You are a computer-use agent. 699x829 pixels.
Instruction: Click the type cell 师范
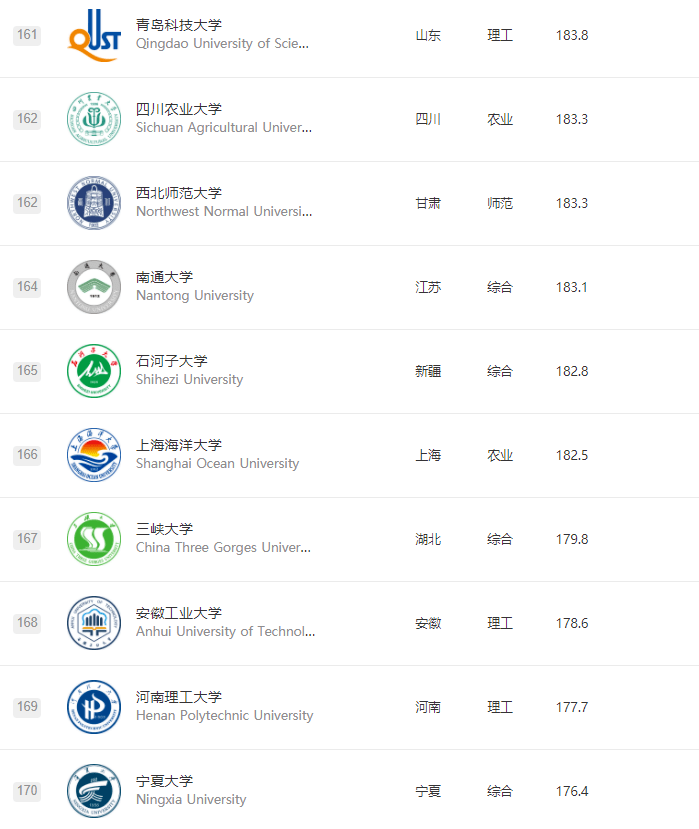tap(500, 204)
